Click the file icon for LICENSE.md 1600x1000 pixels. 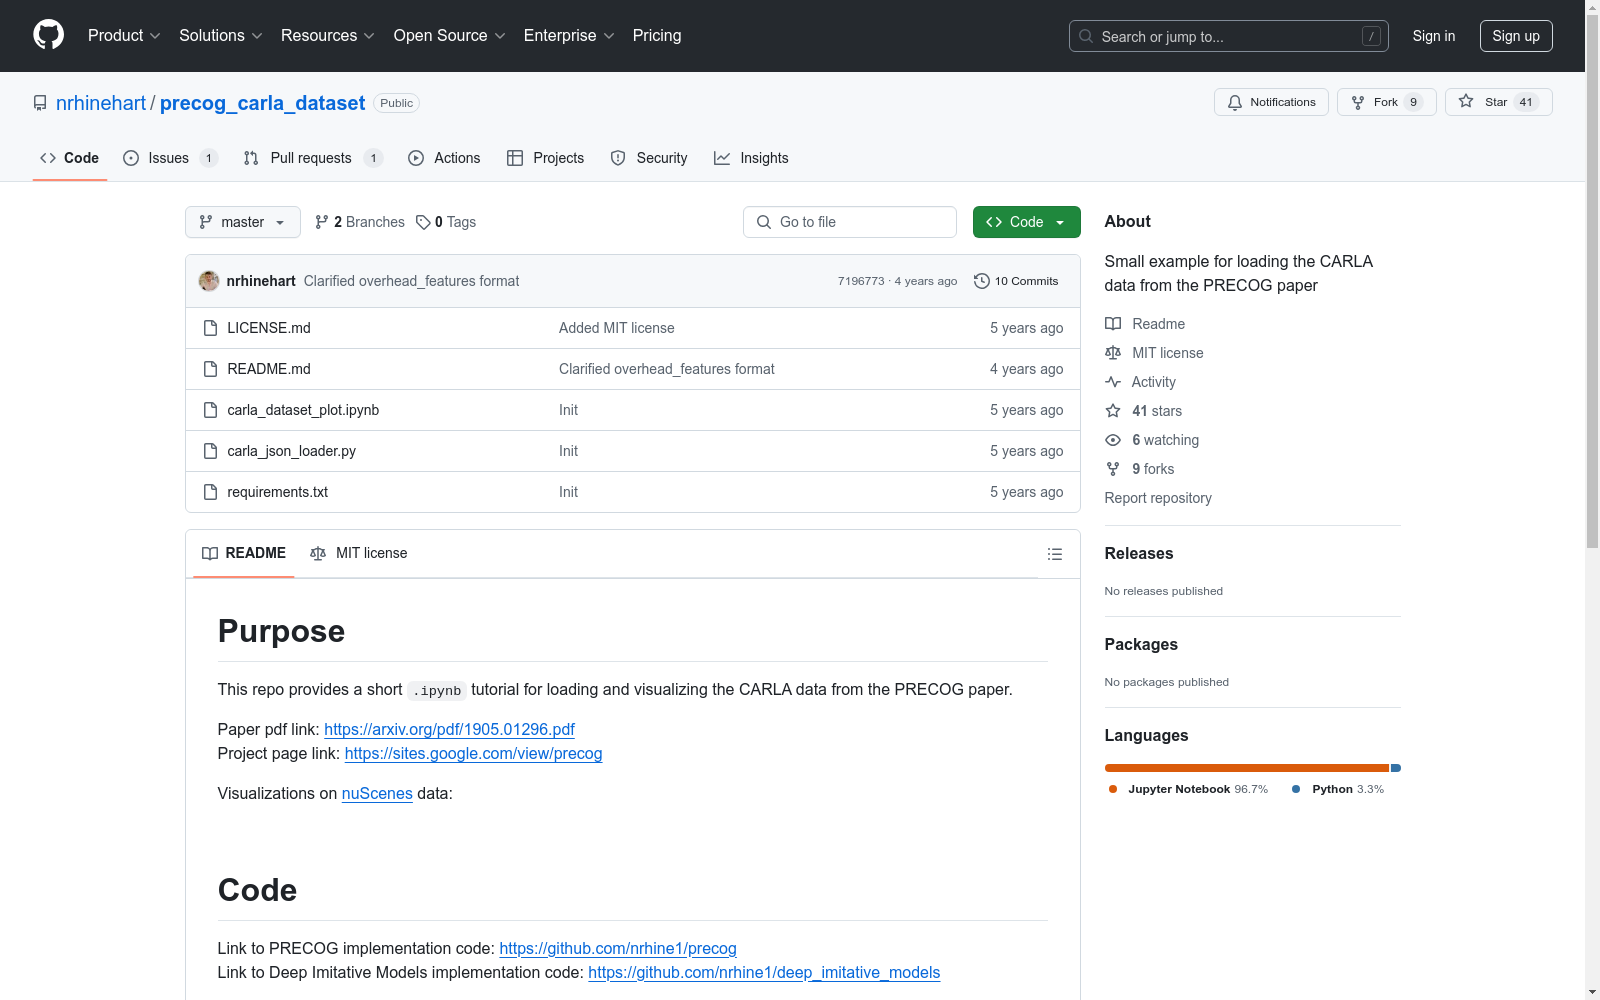tap(210, 328)
